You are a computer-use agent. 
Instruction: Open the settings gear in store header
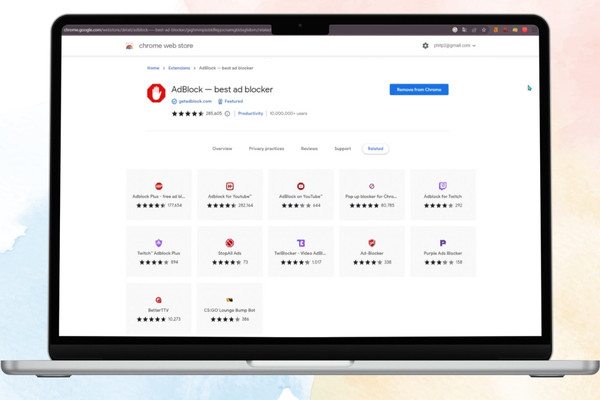click(425, 46)
